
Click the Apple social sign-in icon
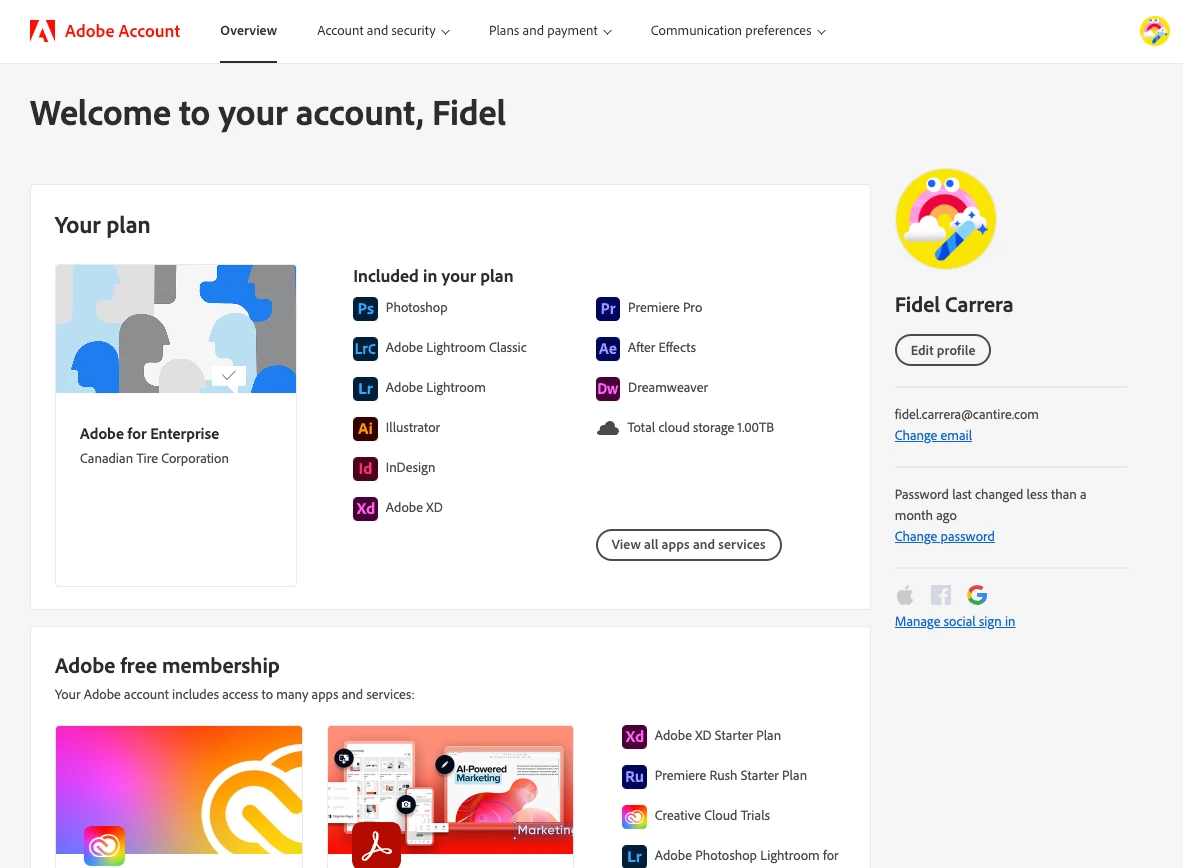[905, 595]
